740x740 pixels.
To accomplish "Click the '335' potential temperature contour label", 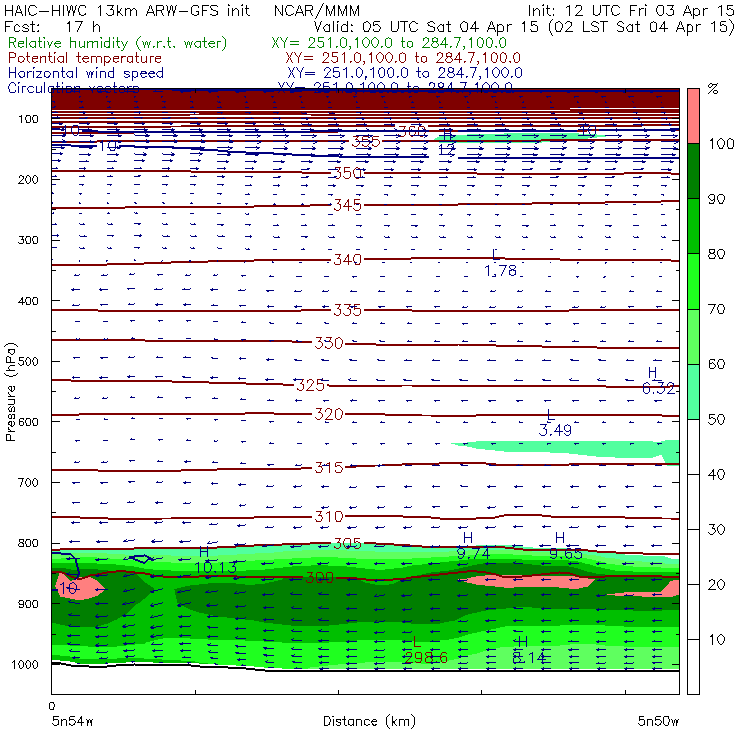I will [x=347, y=310].
